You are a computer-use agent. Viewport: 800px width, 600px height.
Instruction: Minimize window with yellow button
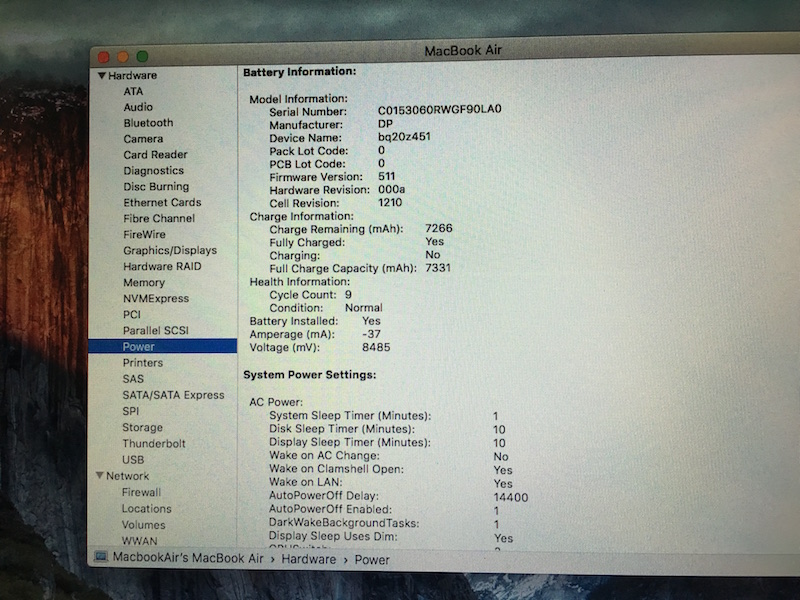[x=123, y=56]
